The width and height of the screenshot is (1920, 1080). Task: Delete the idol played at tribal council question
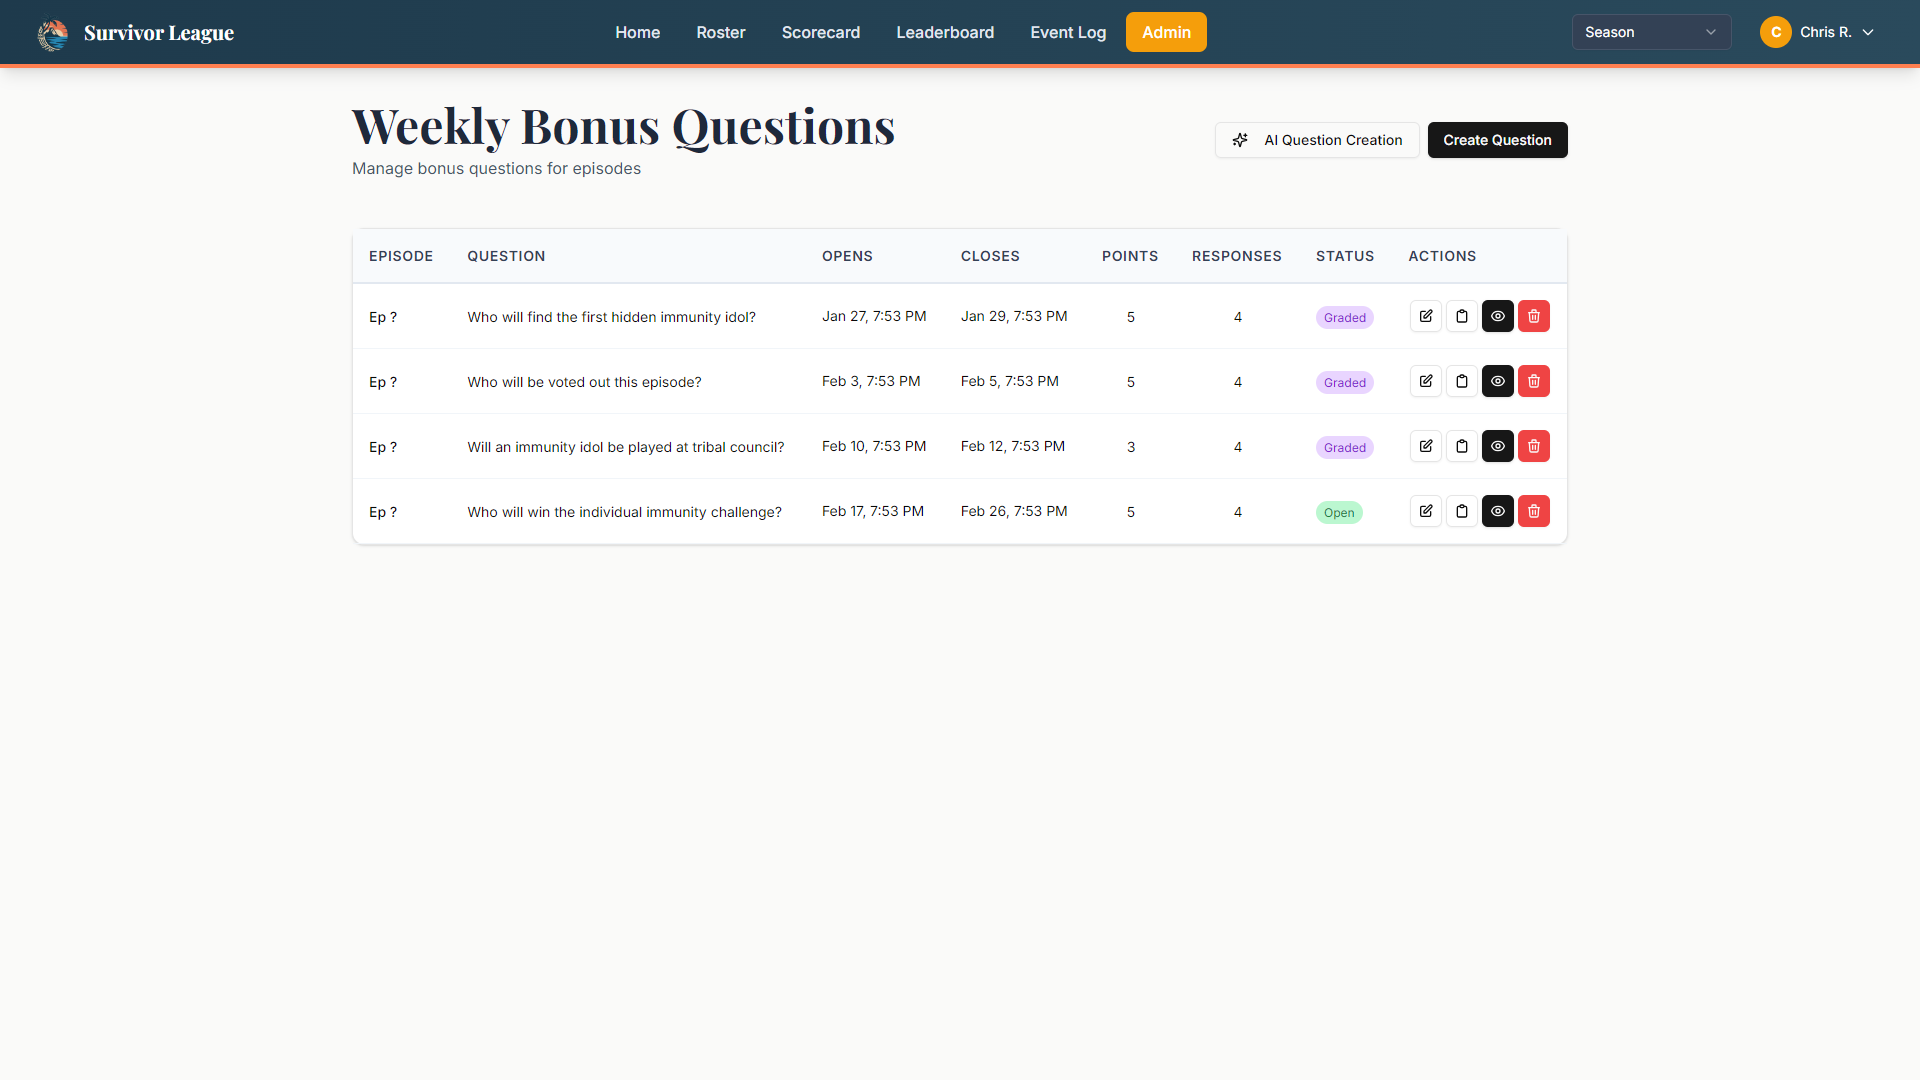point(1534,446)
